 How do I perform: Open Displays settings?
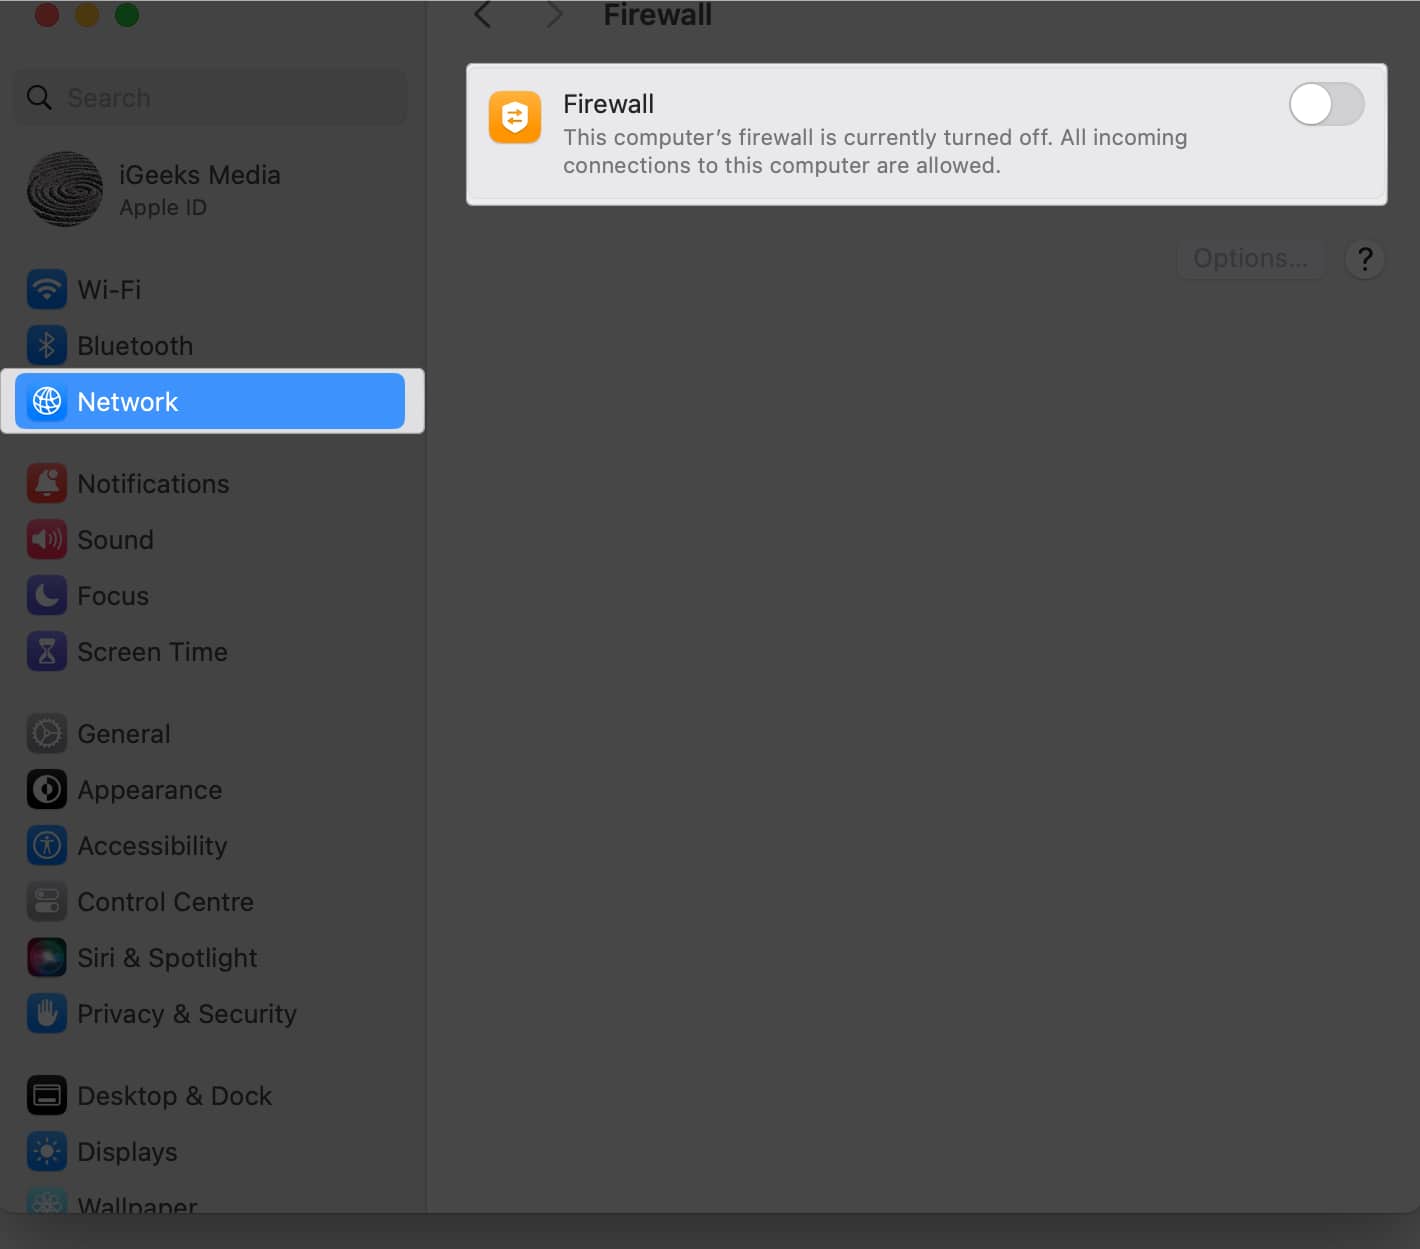click(x=210, y=1152)
